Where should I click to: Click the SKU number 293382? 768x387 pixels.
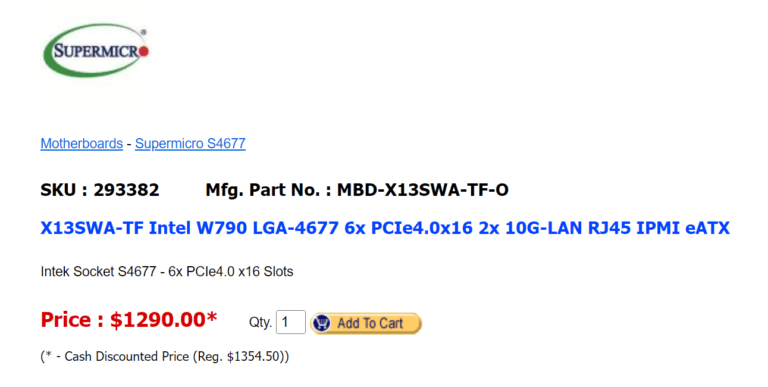click(x=126, y=190)
